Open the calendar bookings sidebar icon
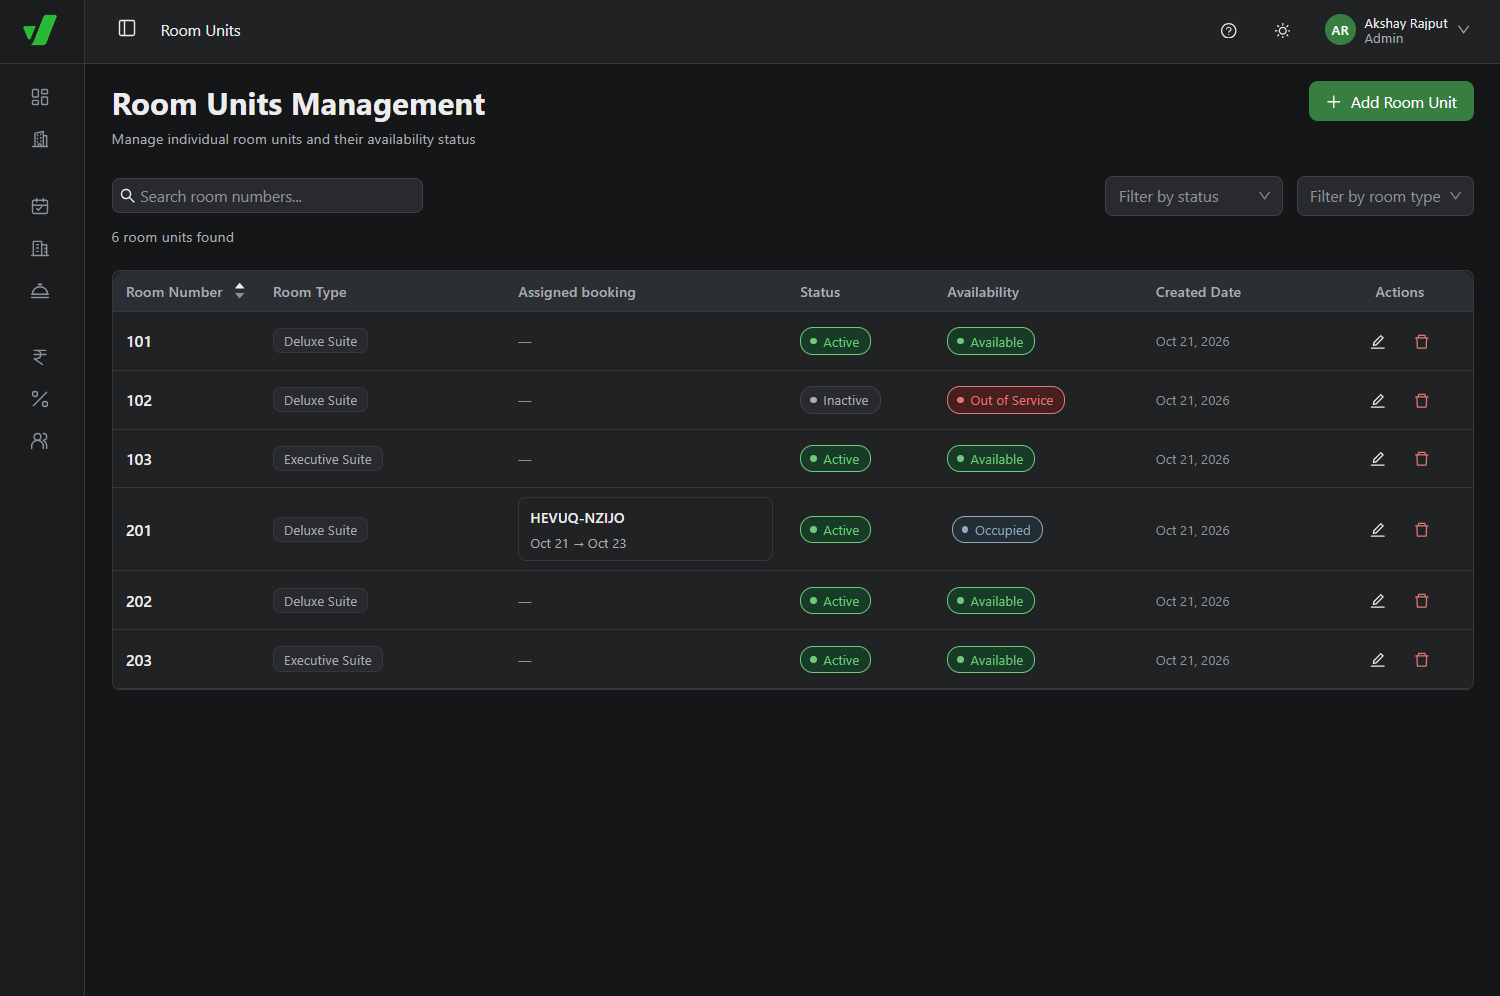 pos(40,206)
